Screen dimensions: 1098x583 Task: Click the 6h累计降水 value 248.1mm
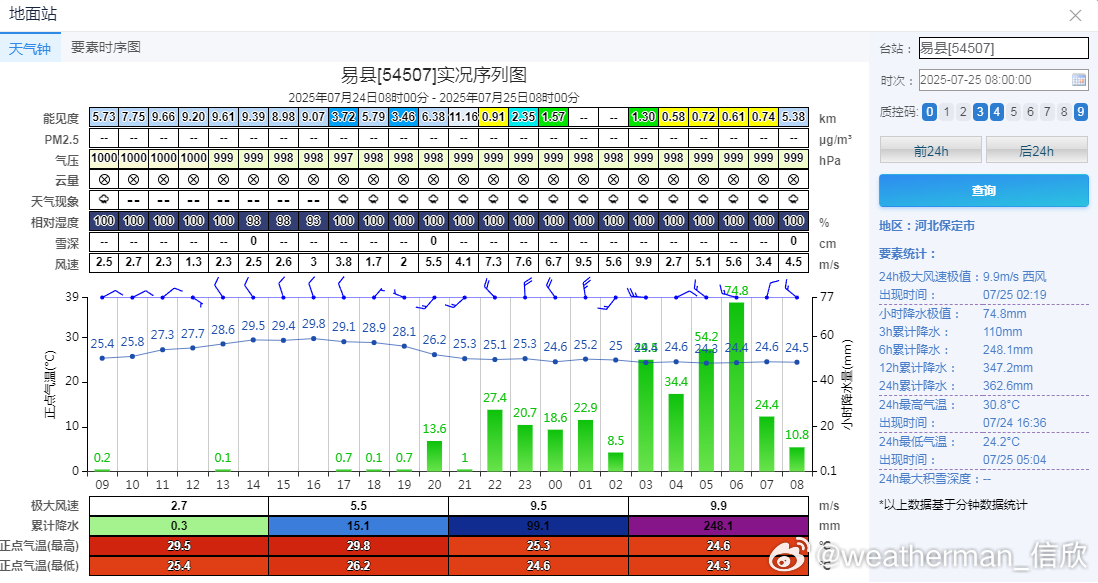click(x=1008, y=349)
